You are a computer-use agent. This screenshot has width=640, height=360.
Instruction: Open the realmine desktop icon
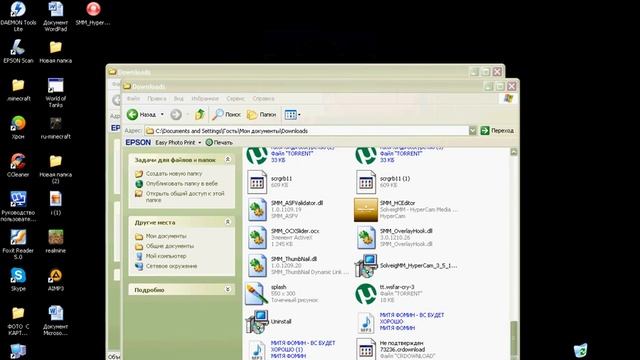pyautogui.click(x=56, y=241)
